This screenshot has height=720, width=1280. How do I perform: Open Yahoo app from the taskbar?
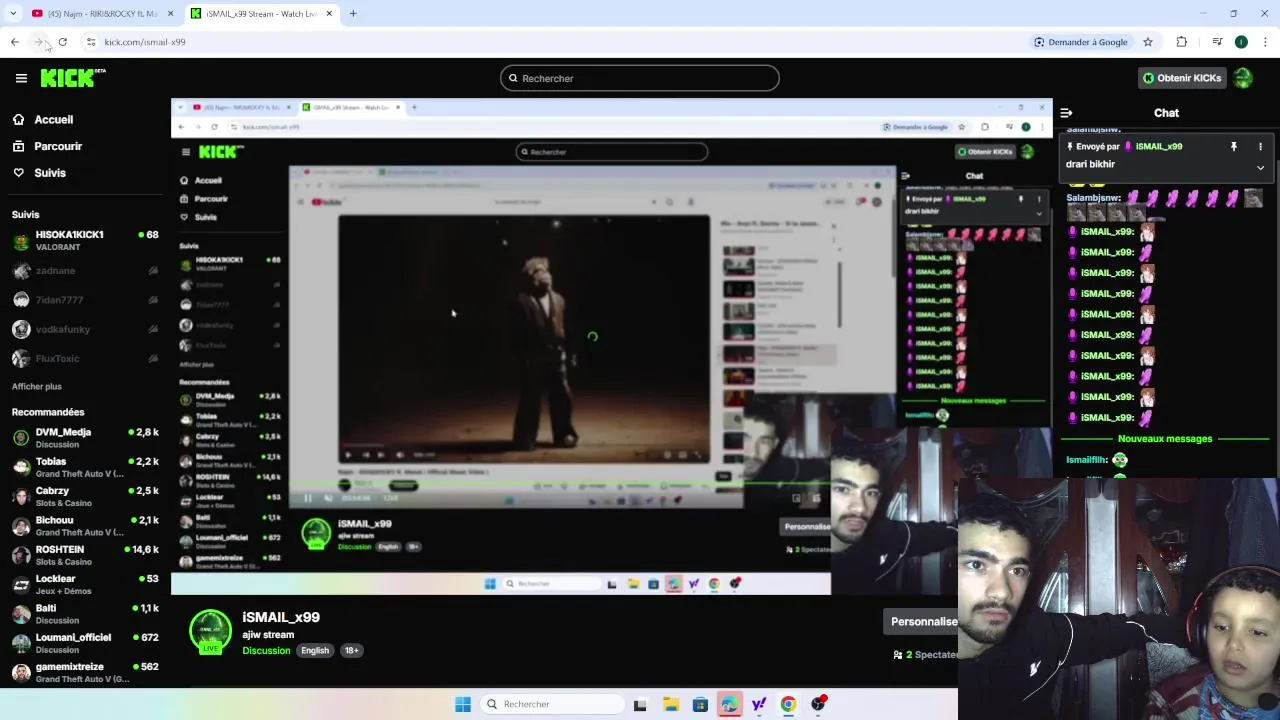coord(759,704)
